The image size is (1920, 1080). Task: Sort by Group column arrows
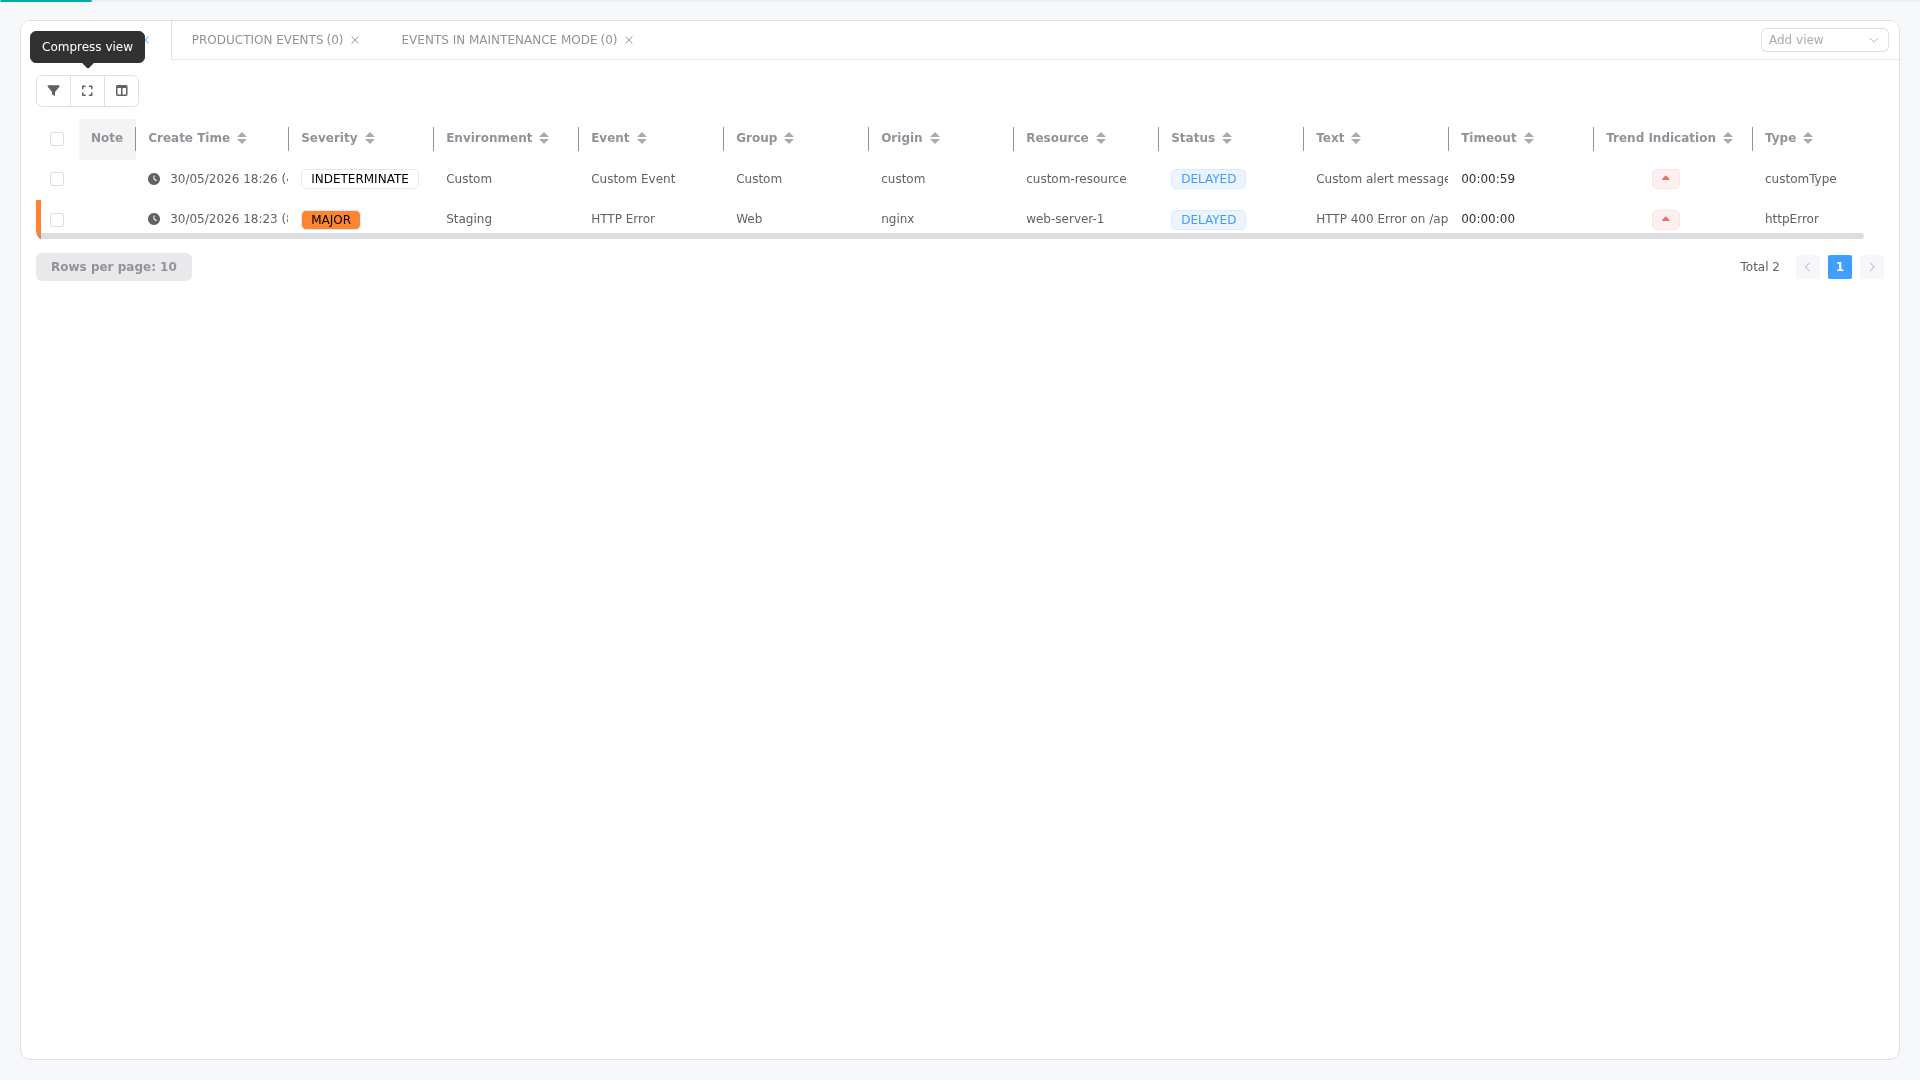(x=789, y=138)
